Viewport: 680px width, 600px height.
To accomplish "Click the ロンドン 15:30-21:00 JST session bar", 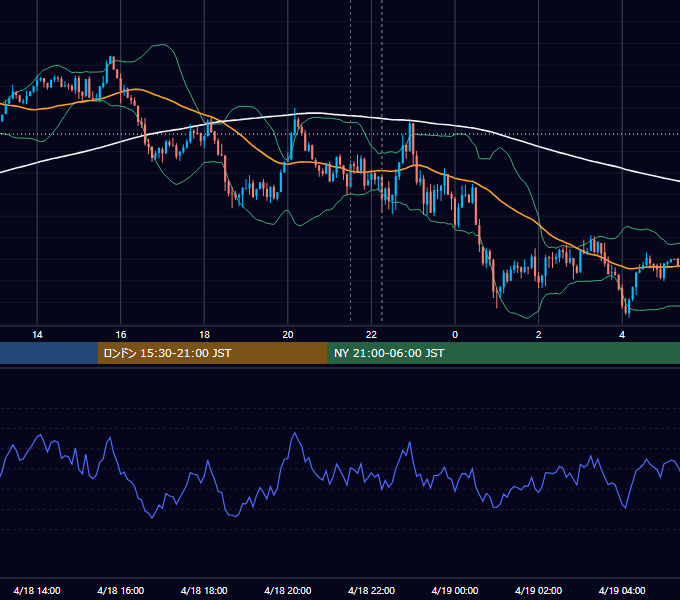I will (x=212, y=353).
